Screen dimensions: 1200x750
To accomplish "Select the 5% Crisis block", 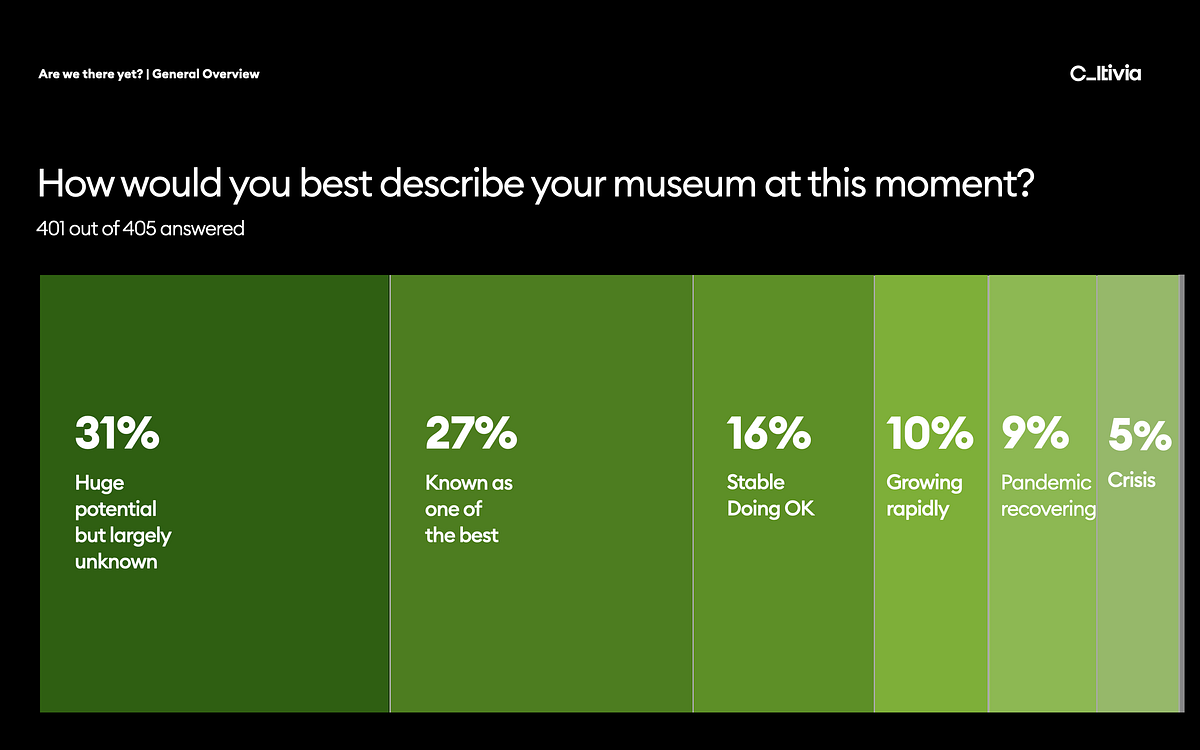I will [x=1138, y=493].
